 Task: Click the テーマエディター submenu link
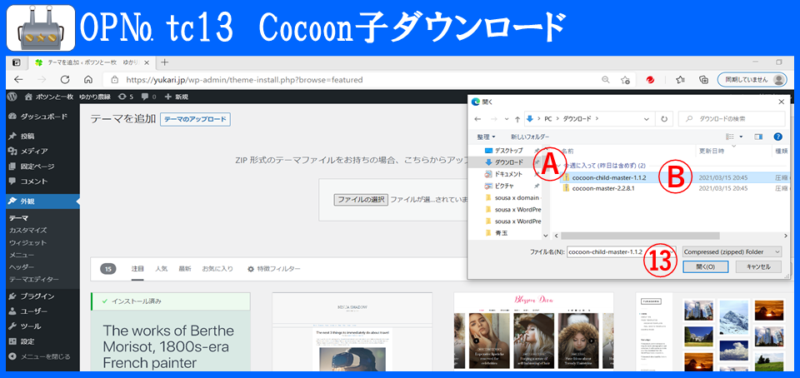[x=34, y=280]
